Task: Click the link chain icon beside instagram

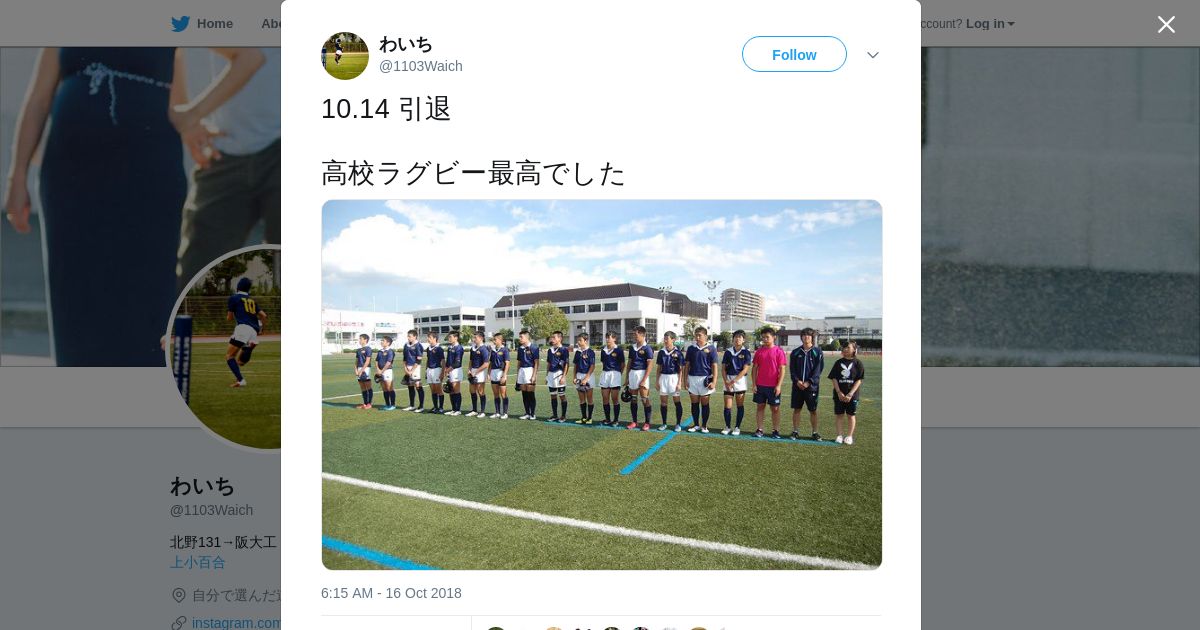Action: 179,623
